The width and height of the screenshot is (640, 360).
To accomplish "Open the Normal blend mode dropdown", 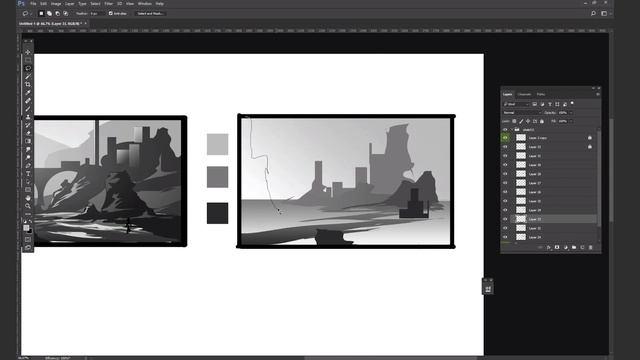I will (522, 113).
